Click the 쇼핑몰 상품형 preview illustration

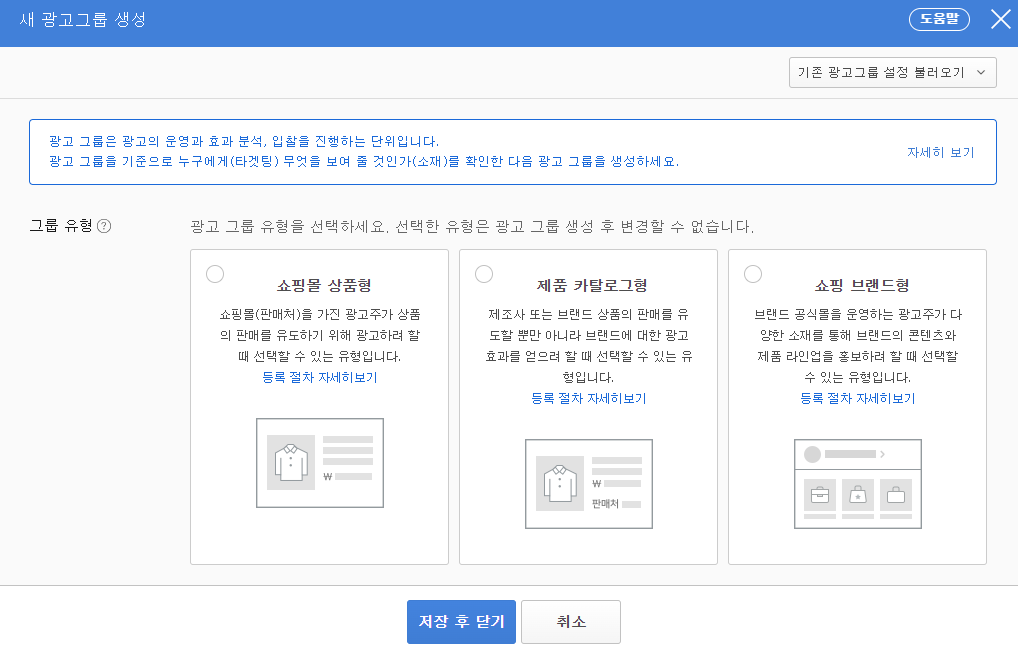point(320,463)
